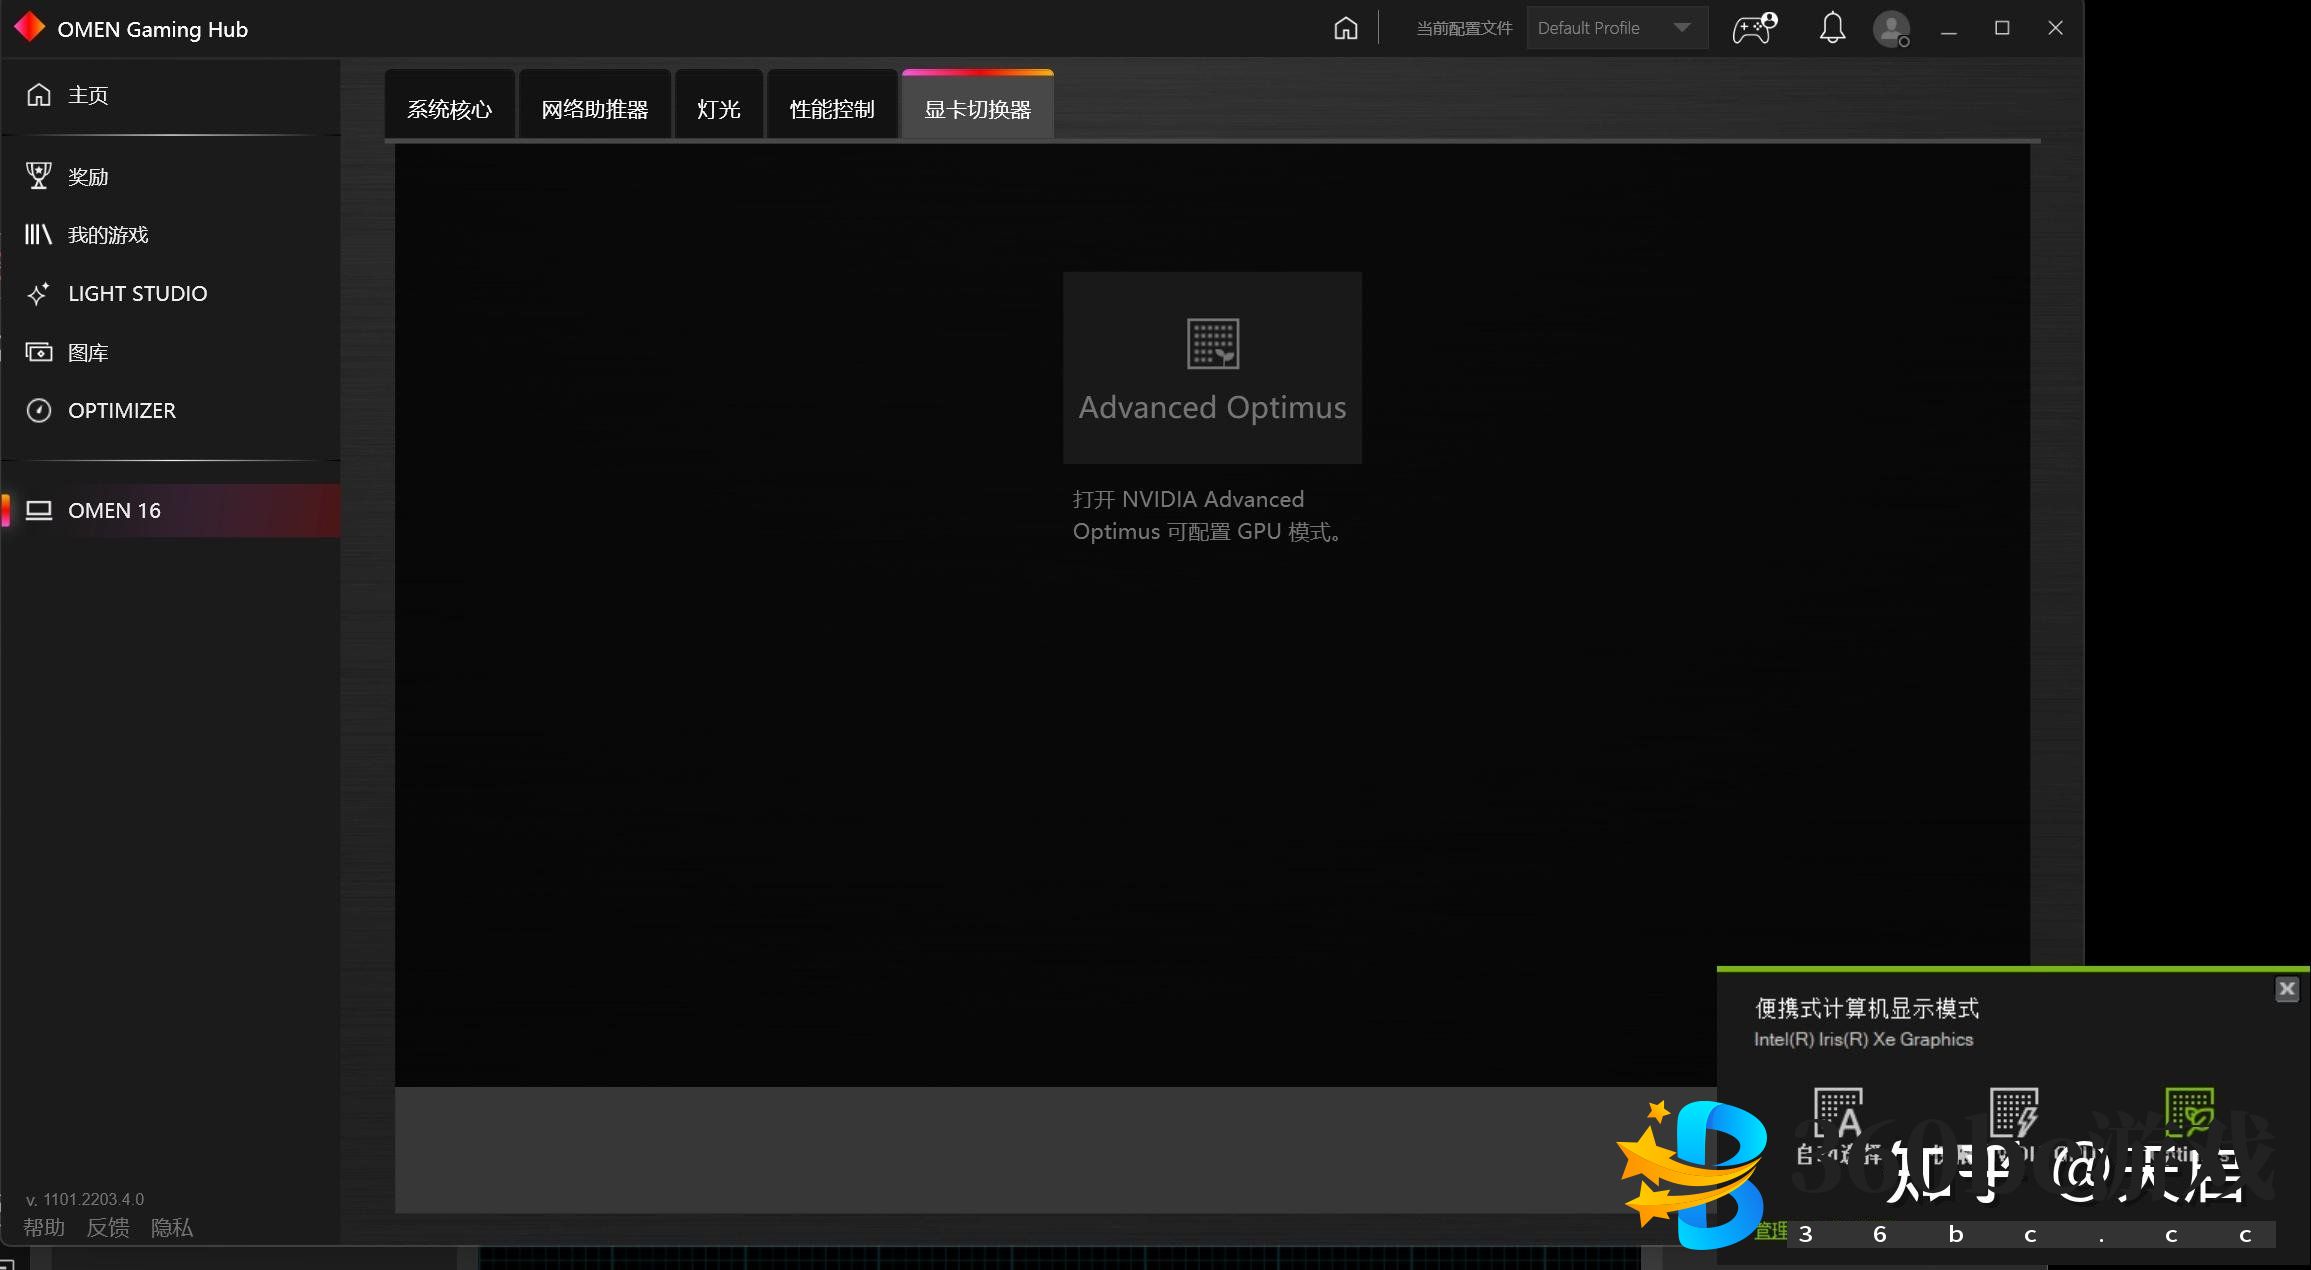
Task: Open the gamepad icon in title bar
Action: click(1754, 28)
